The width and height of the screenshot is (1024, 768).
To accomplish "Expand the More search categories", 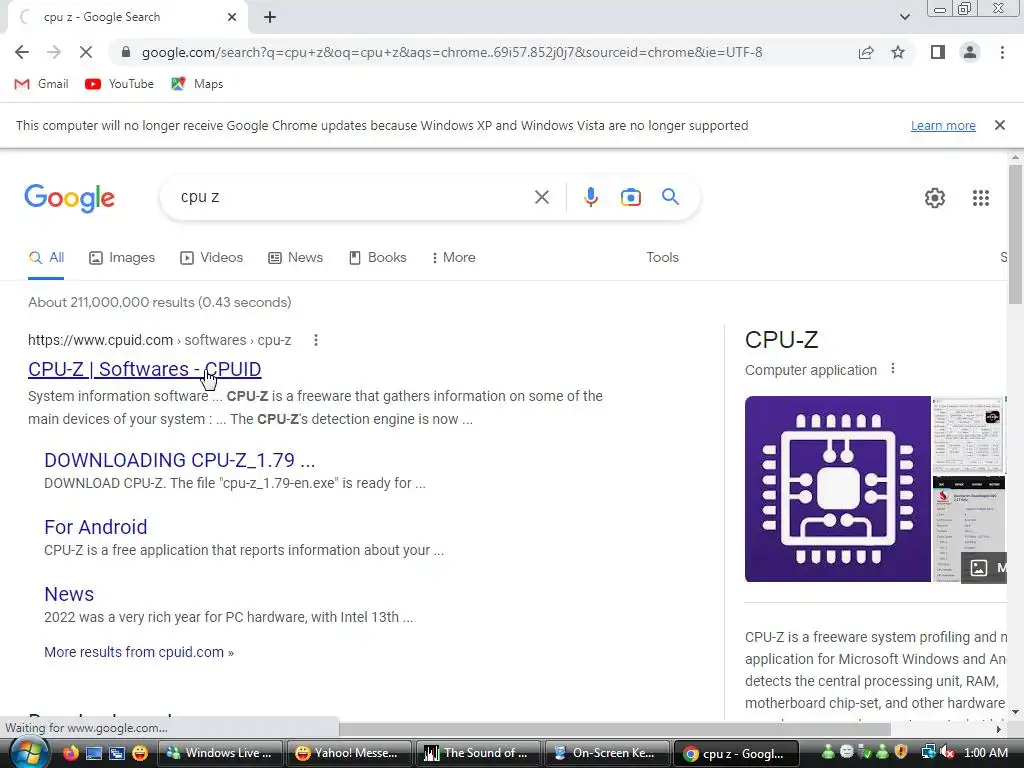I will [453, 257].
